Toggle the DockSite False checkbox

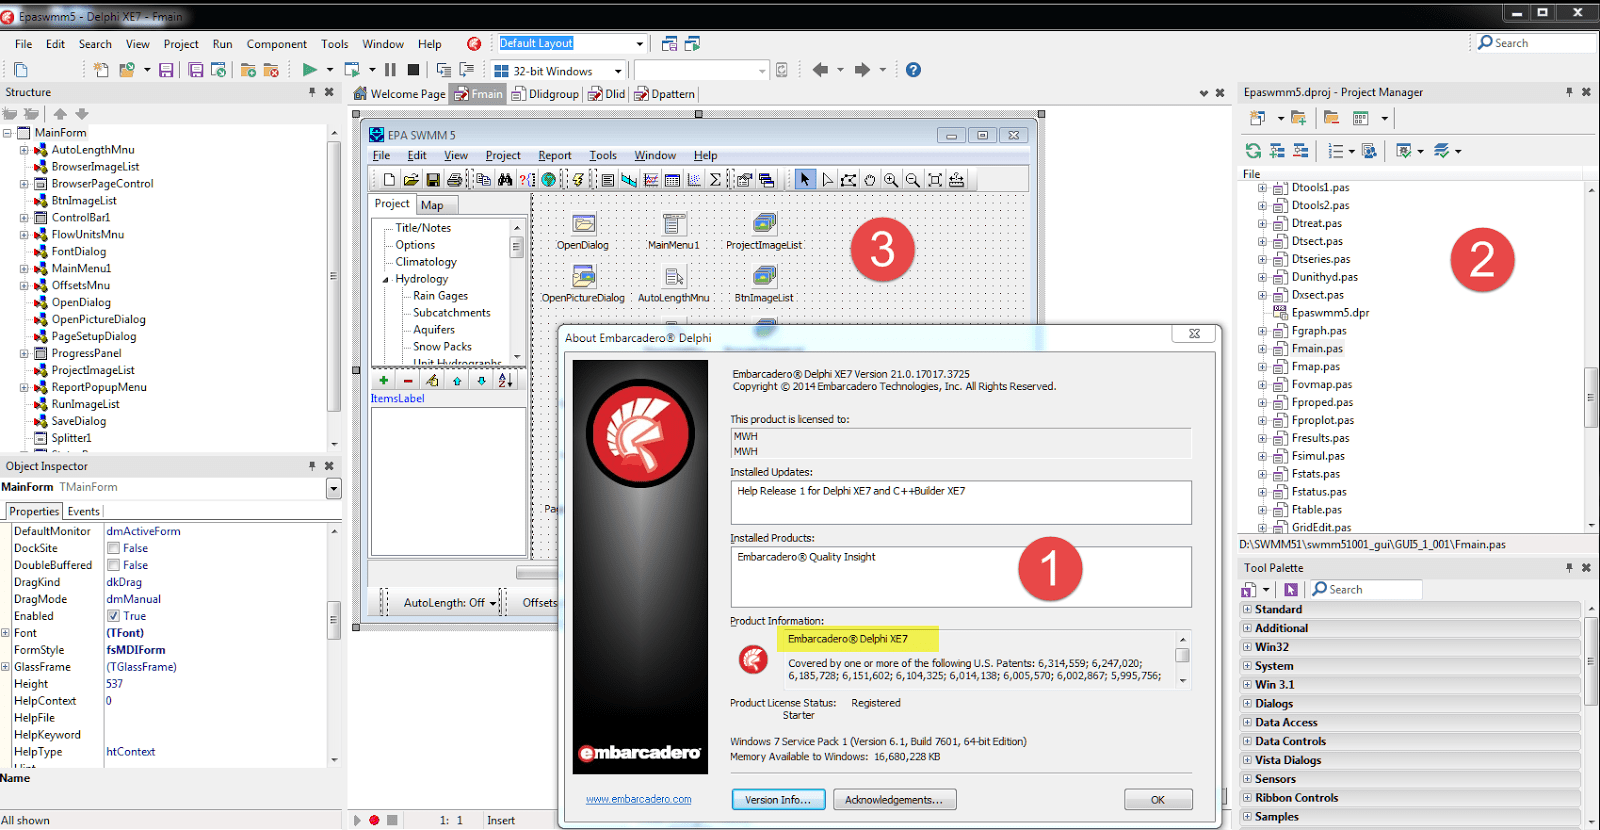coord(113,548)
